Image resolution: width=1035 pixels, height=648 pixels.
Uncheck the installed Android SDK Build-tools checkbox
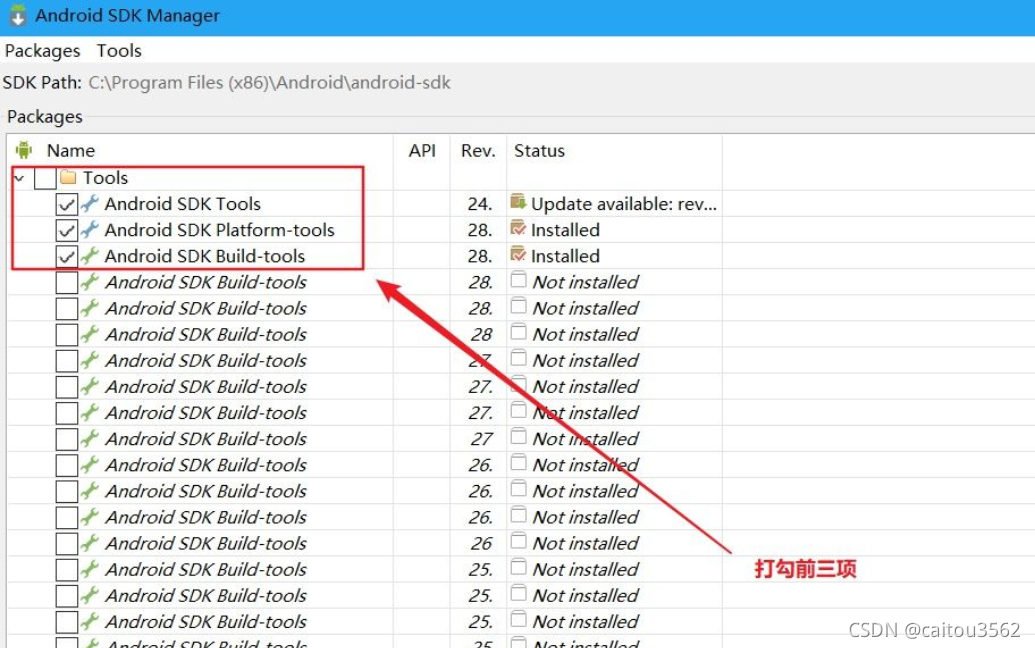point(67,256)
